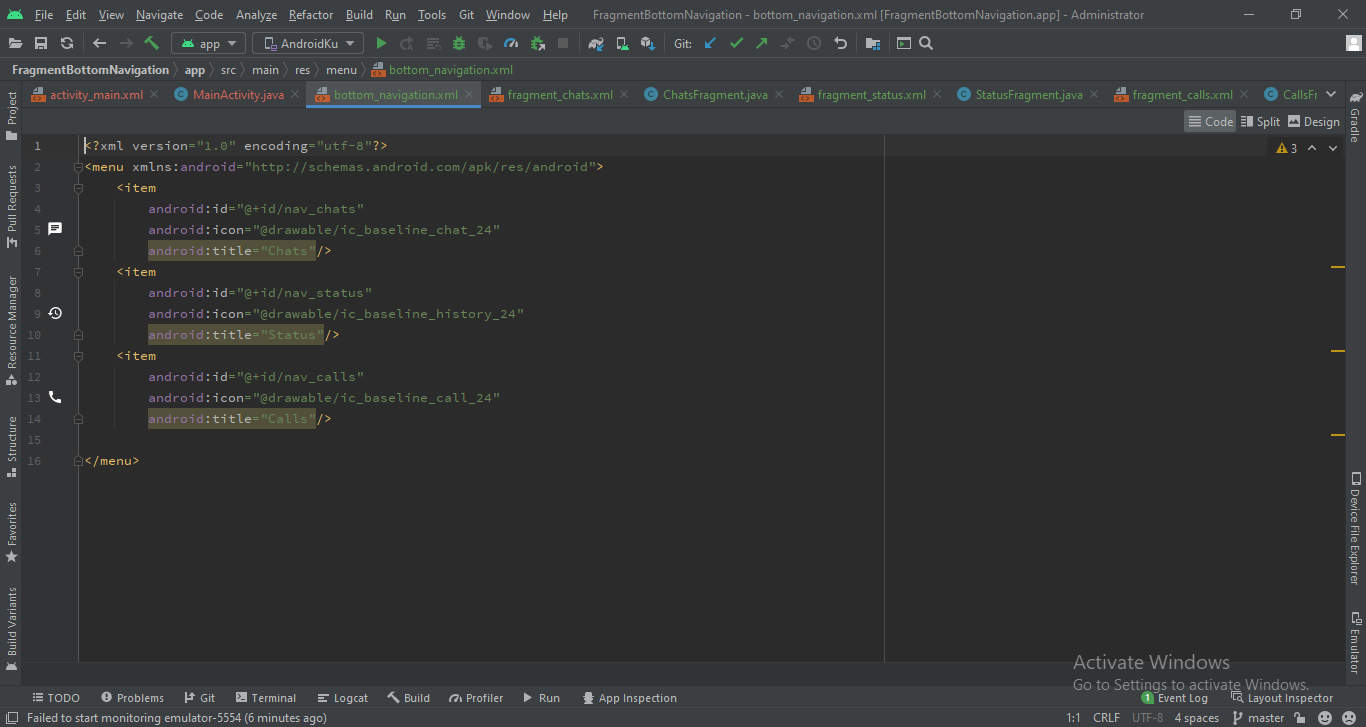The width and height of the screenshot is (1366, 727).
Task: Push commits with the green arrow icon
Action: [762, 43]
